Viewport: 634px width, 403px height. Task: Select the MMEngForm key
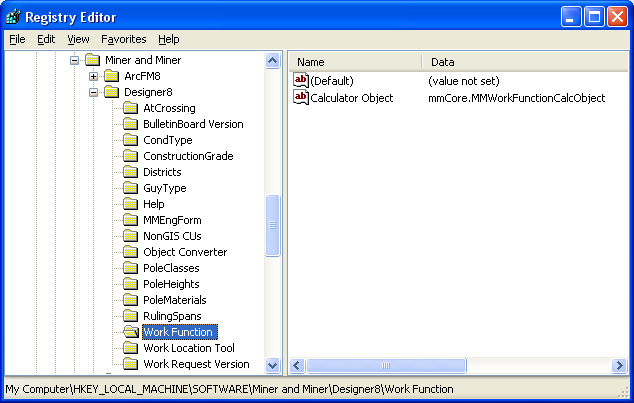click(172, 220)
